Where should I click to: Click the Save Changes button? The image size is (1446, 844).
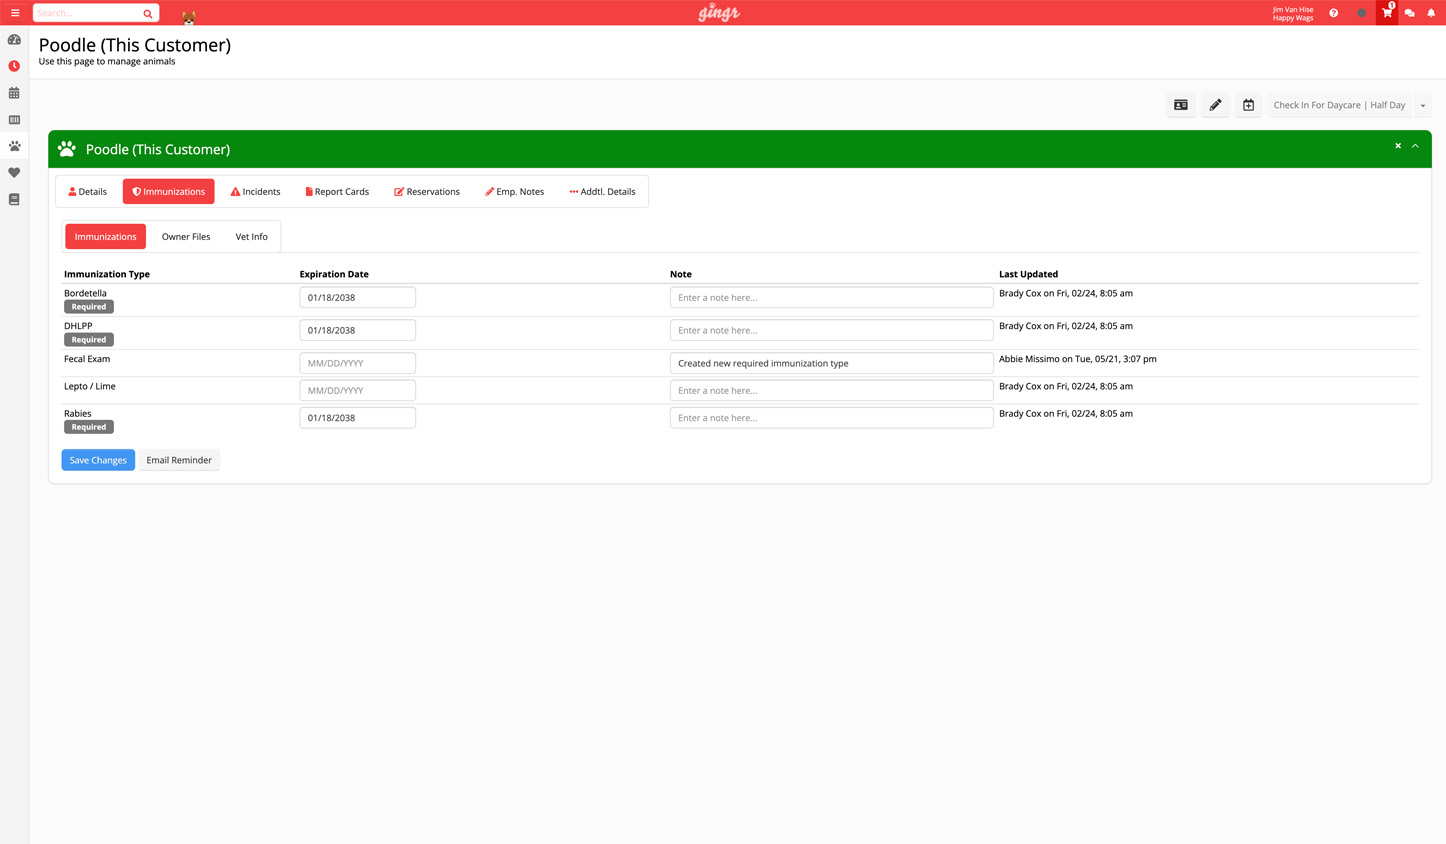tap(98, 460)
